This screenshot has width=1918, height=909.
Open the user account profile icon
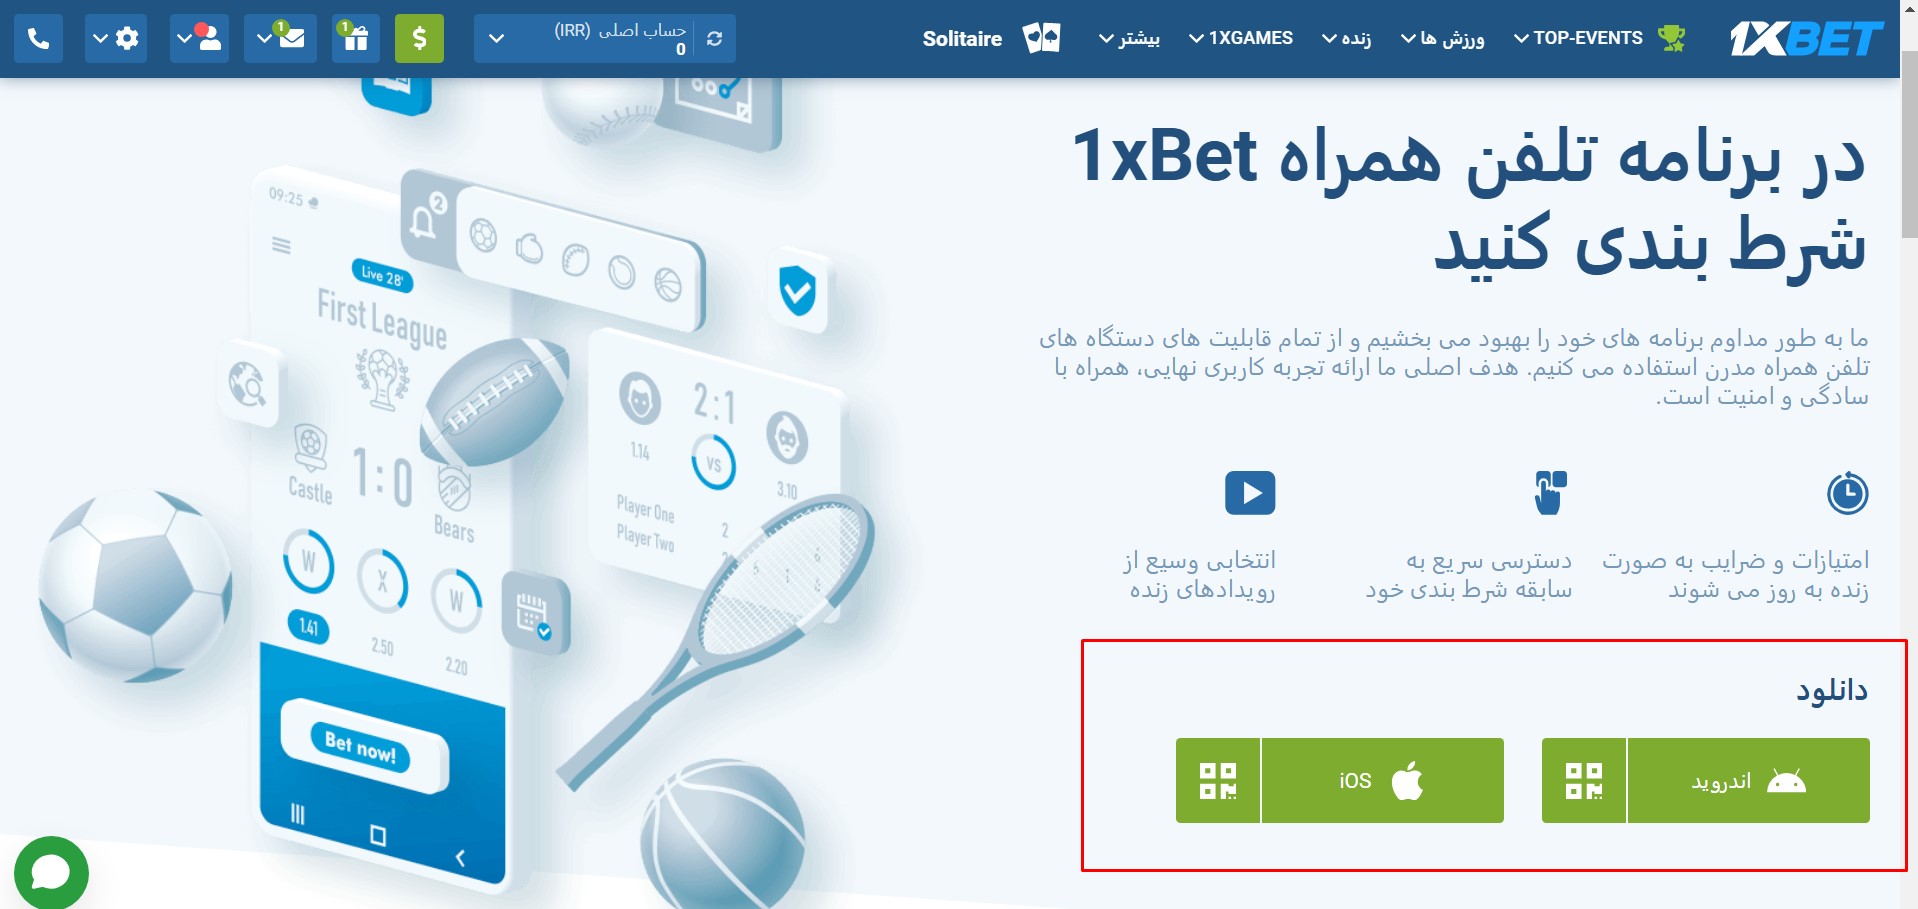coord(199,39)
